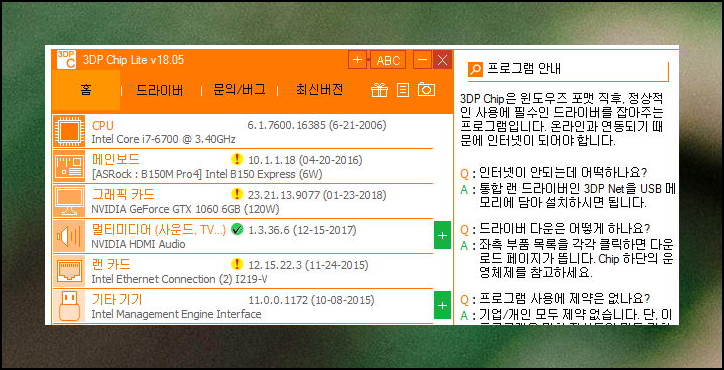The image size is (724, 370).
Task: Click the 기타 기기 USB device icon
Action: [x=69, y=306]
